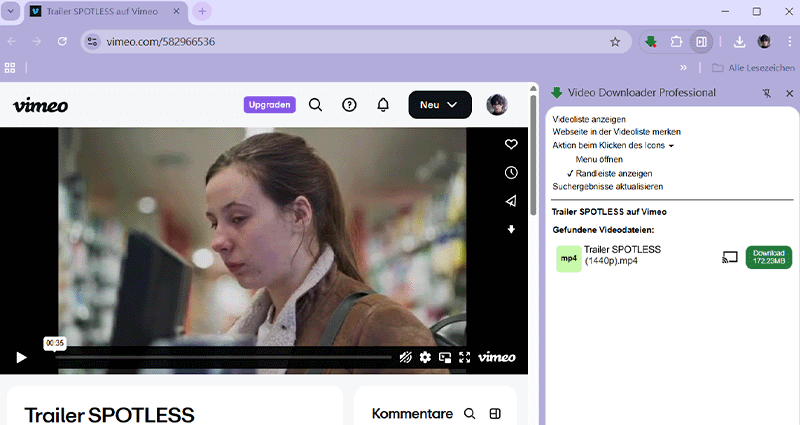This screenshot has width=800, height=425.
Task: Enter fullscreen mode on player
Action: tap(464, 357)
